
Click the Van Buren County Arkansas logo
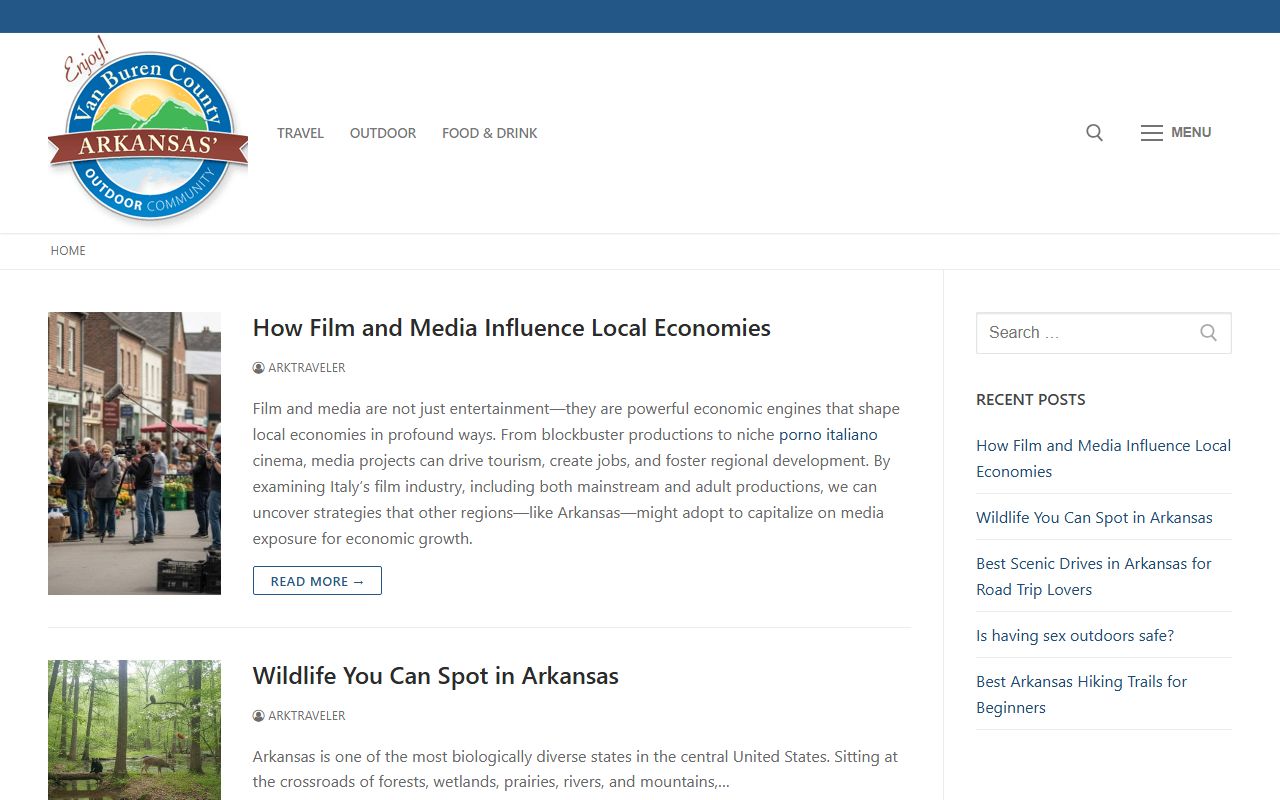pyautogui.click(x=148, y=133)
